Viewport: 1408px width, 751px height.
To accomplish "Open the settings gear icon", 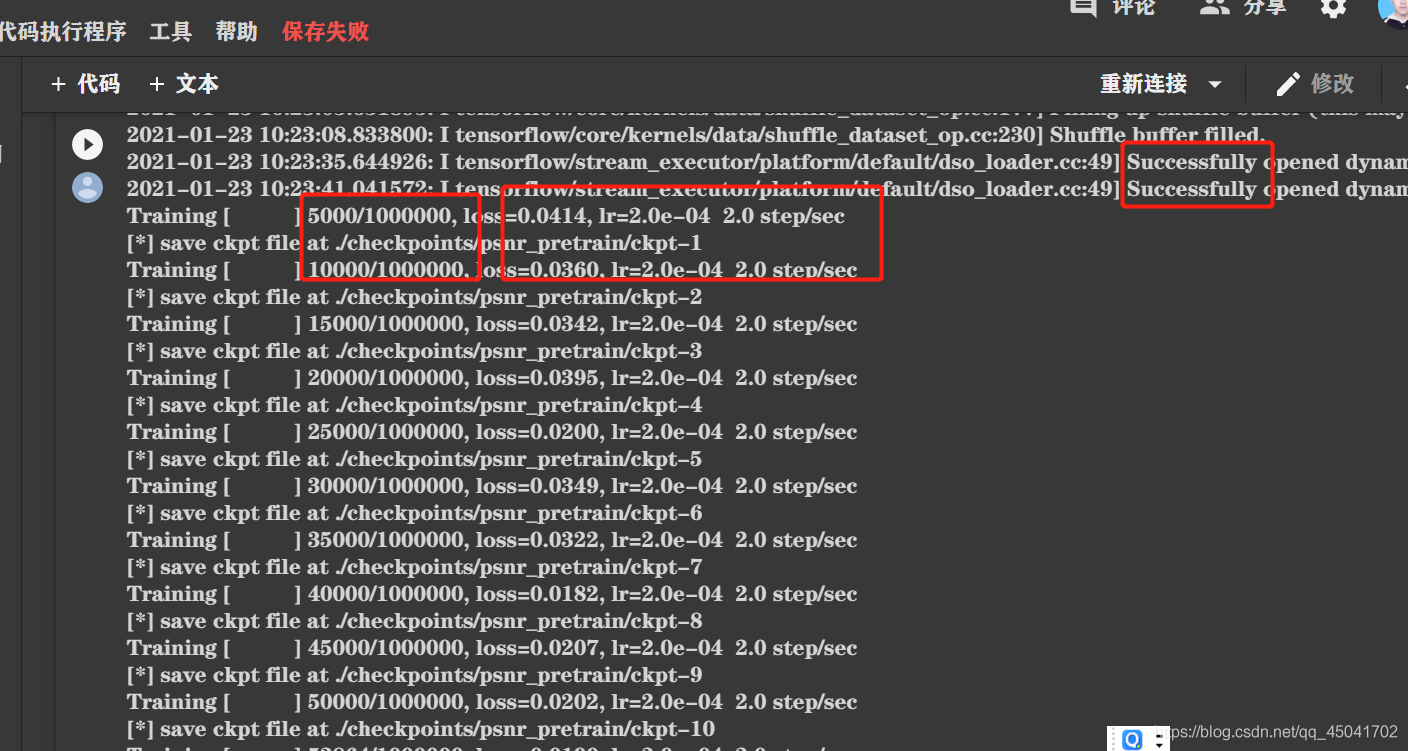I will pyautogui.click(x=1333, y=8).
